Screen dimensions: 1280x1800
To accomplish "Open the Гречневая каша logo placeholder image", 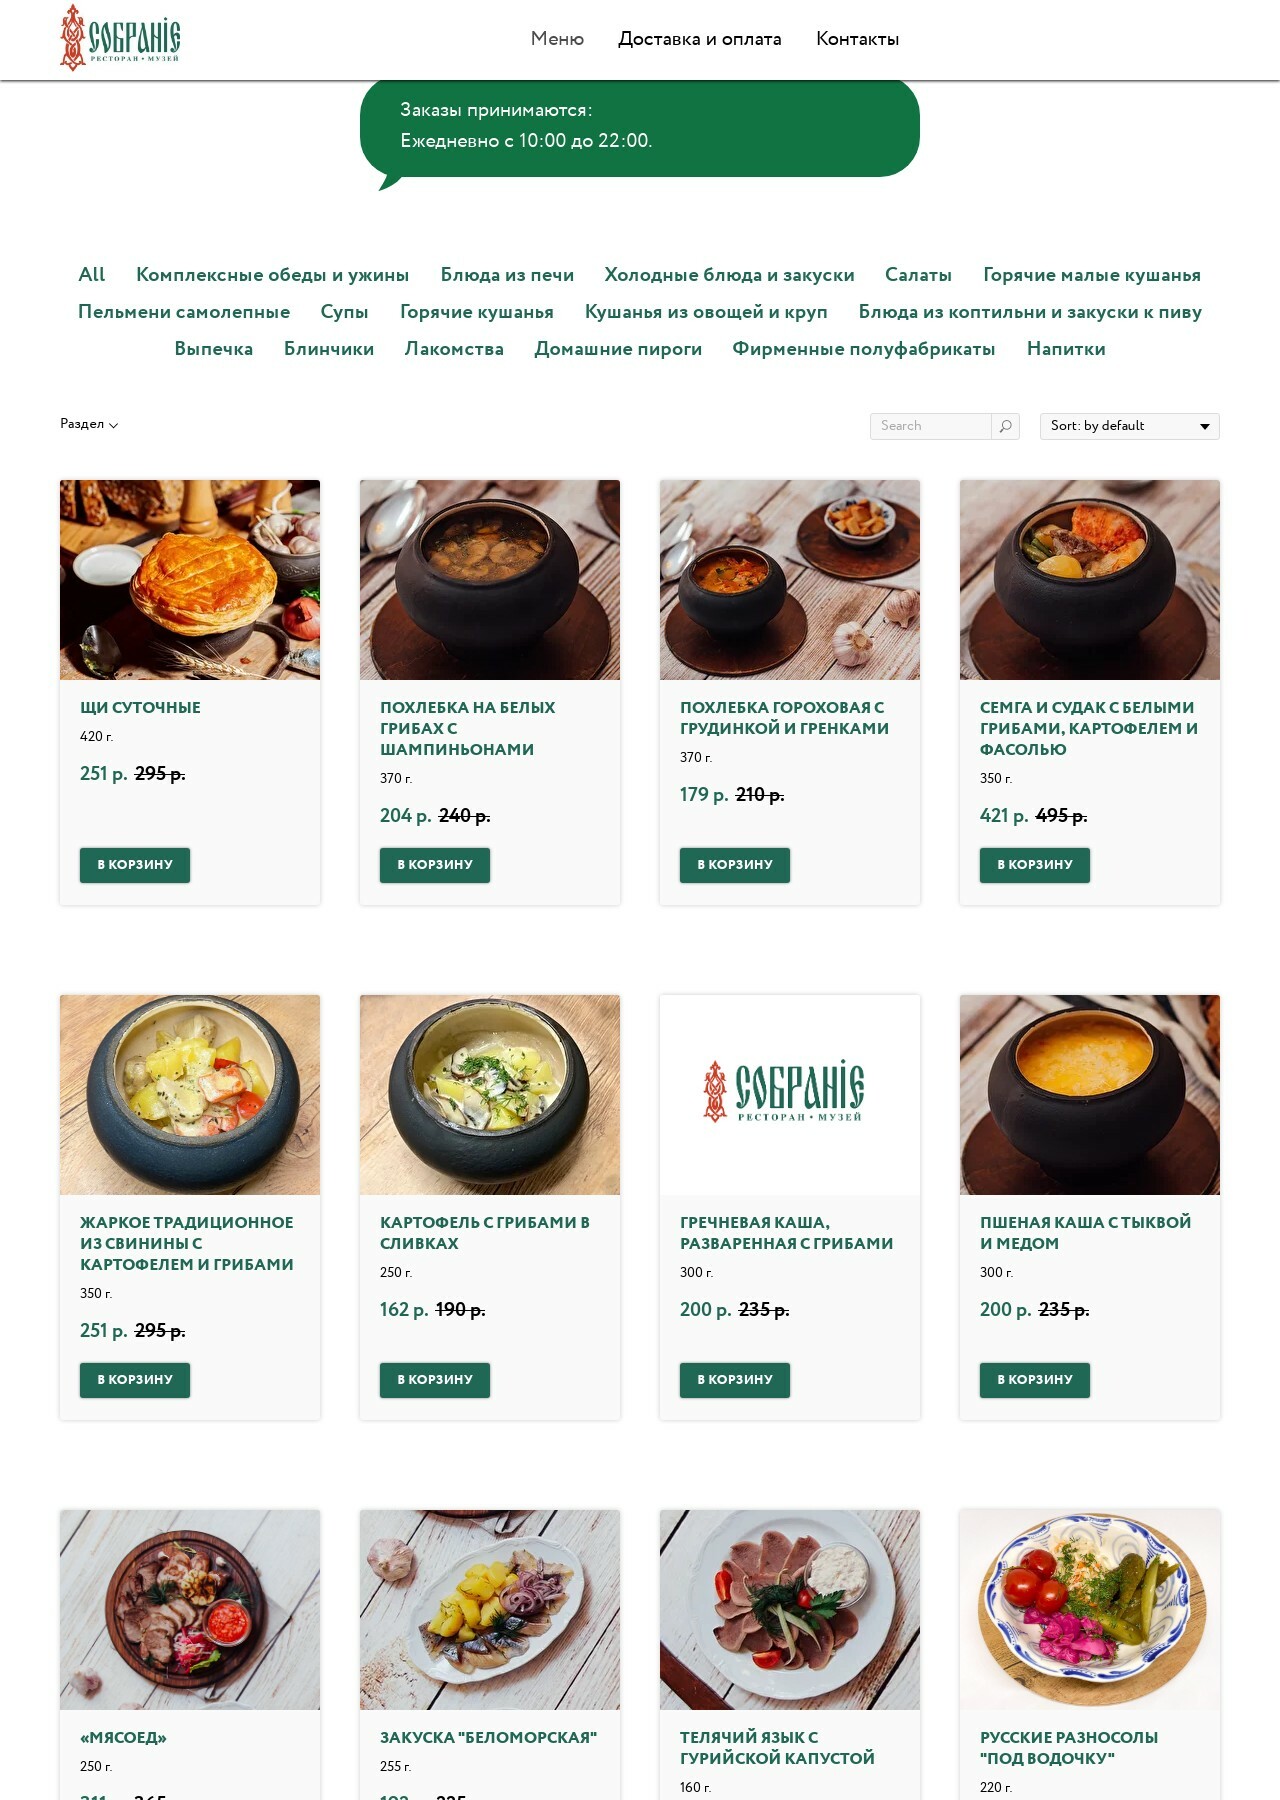I will pyautogui.click(x=790, y=1095).
